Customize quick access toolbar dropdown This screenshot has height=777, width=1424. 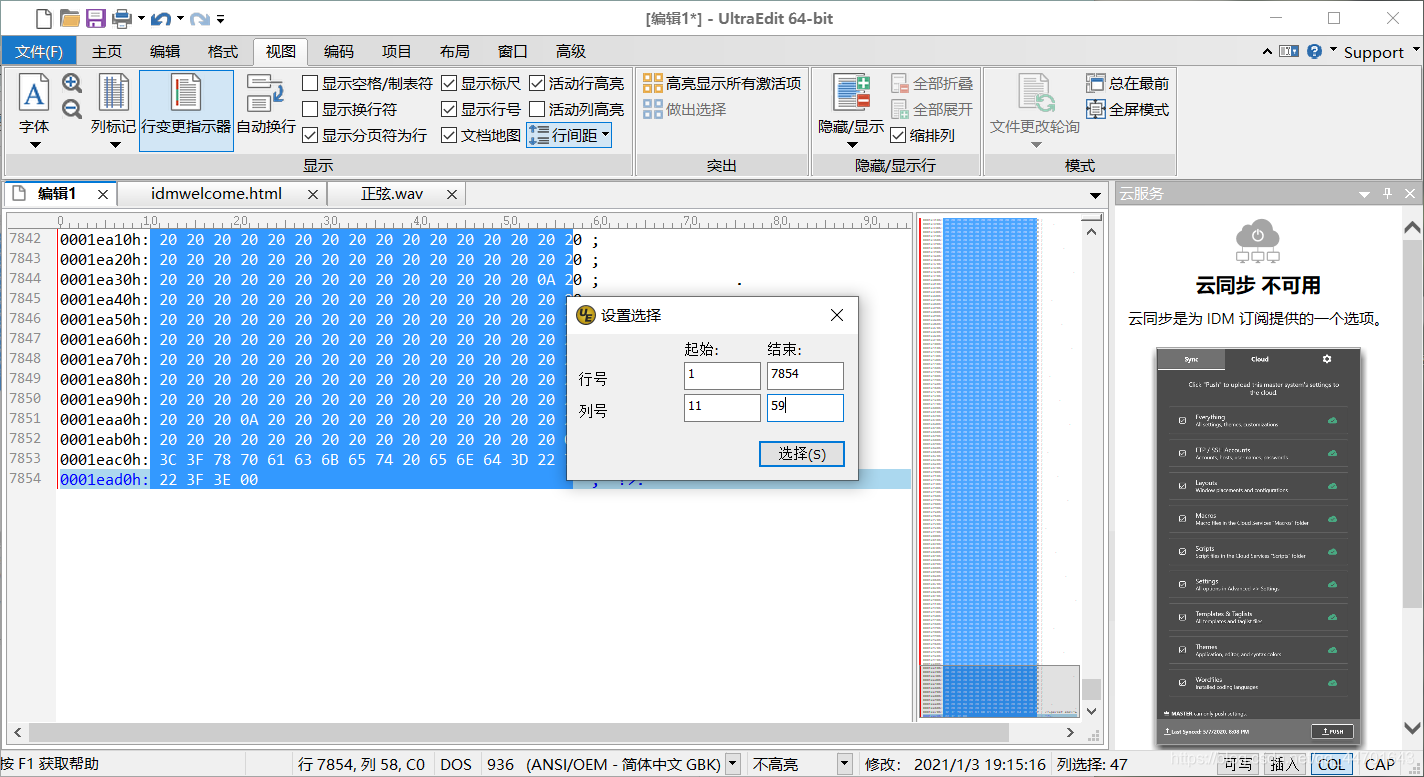[x=220, y=19]
